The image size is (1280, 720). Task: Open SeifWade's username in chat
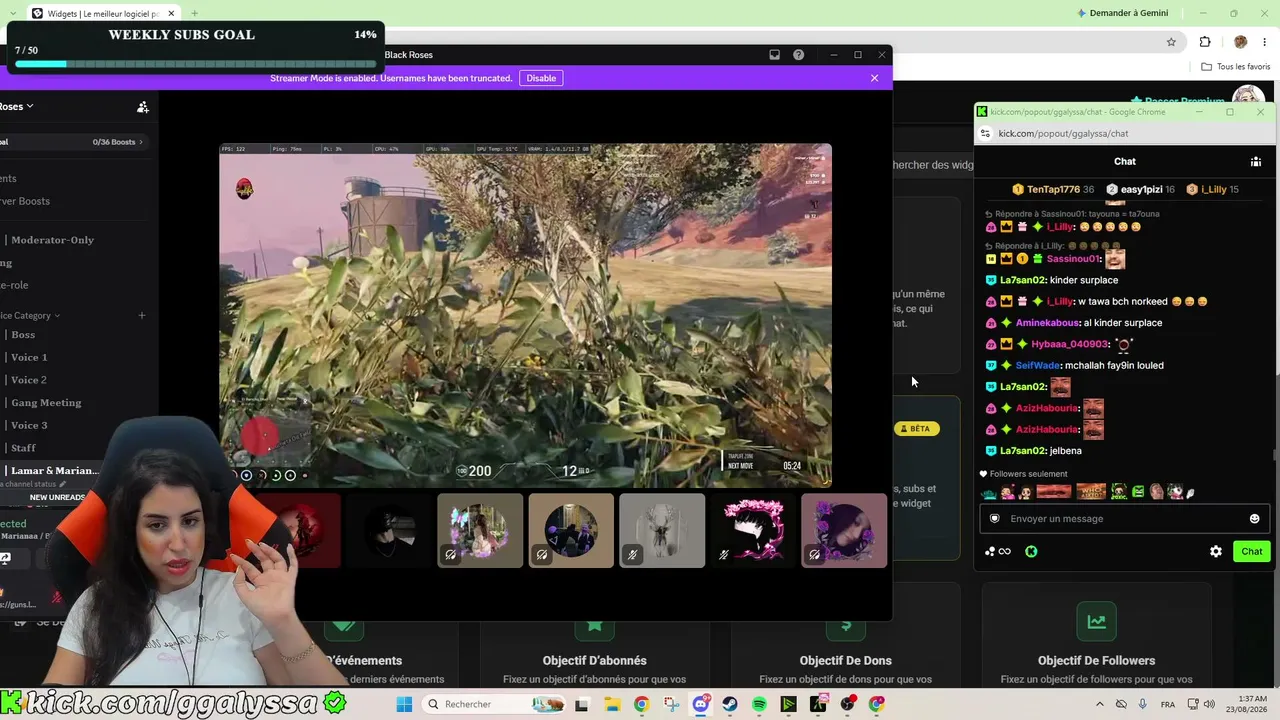(x=1037, y=366)
